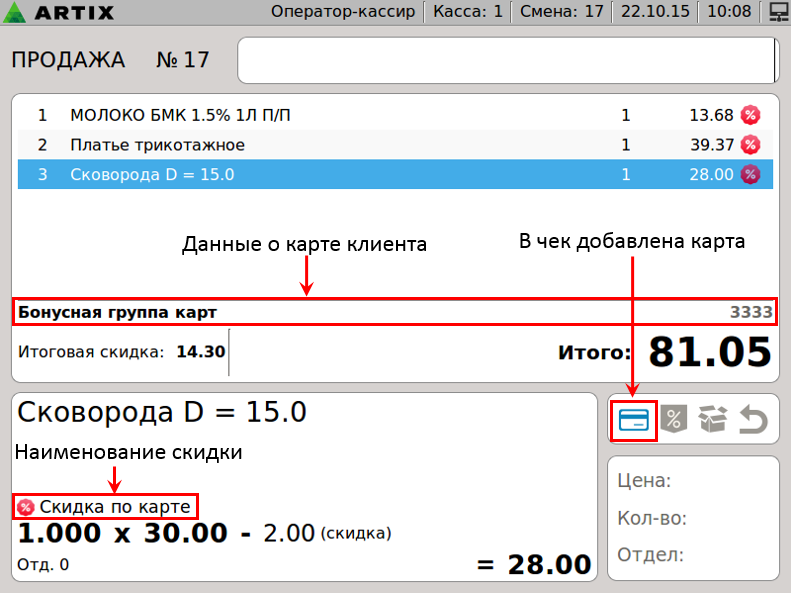Click the Кол-во quantity field
Image resolution: width=791 pixels, height=593 pixels.
(x=693, y=518)
